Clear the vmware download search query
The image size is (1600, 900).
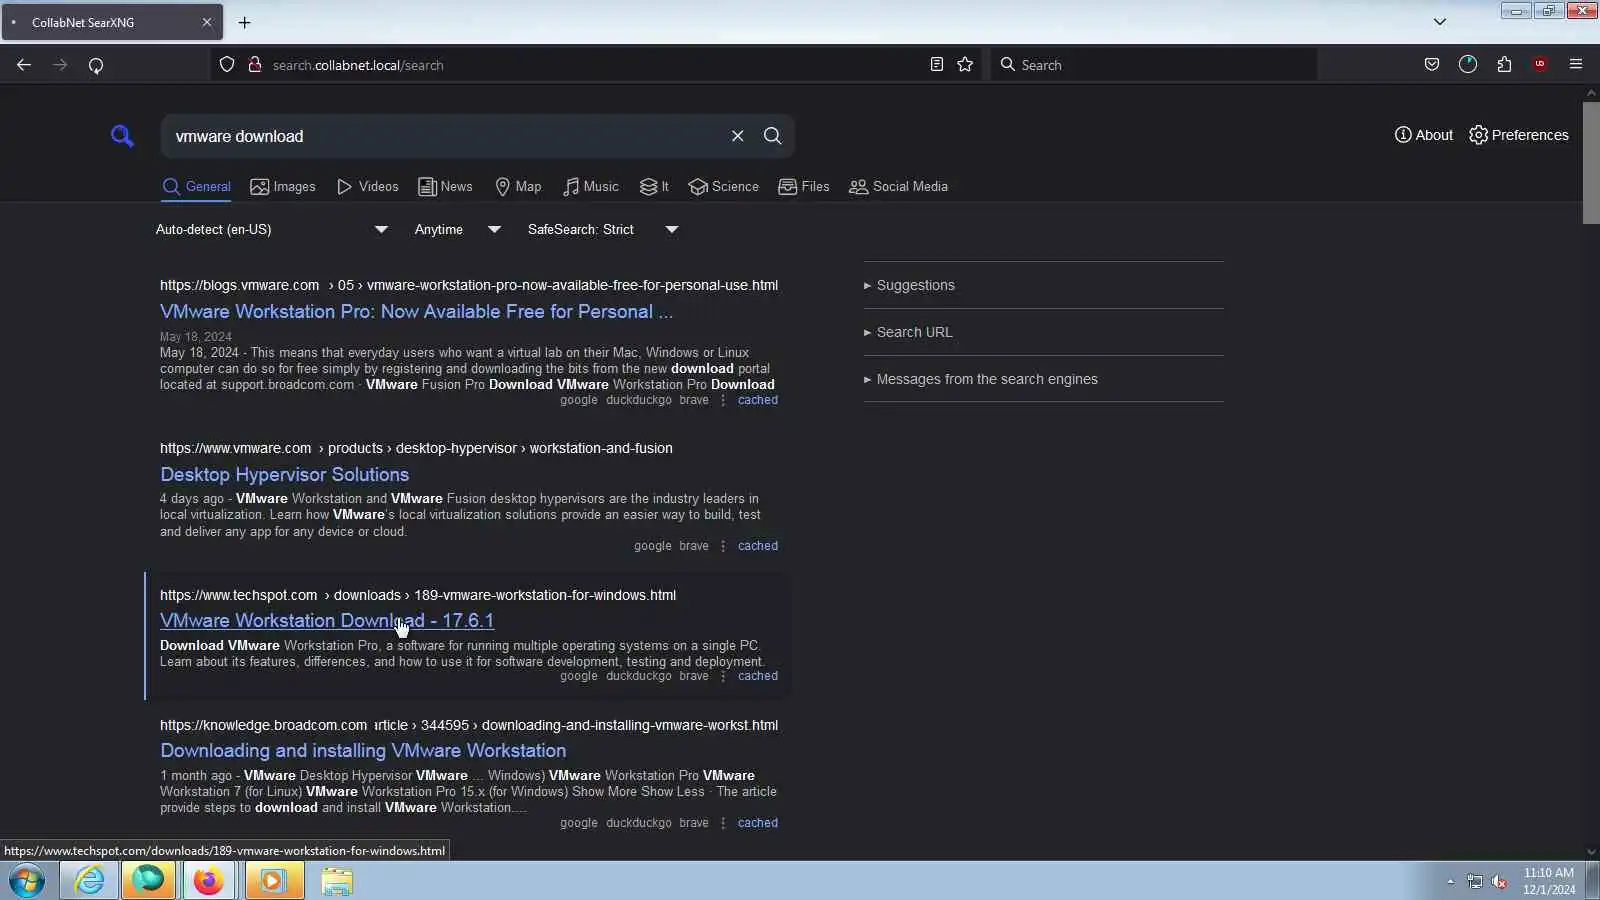pyautogui.click(x=738, y=136)
